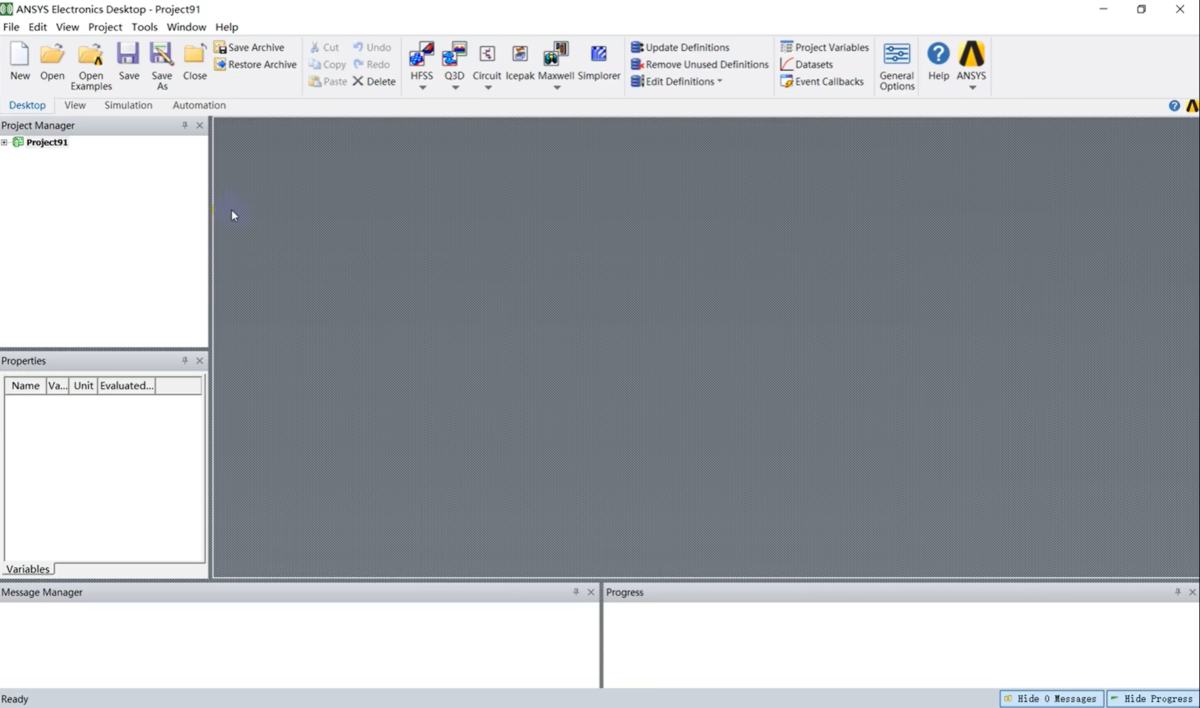Click Name column header in Properties

[26, 385]
